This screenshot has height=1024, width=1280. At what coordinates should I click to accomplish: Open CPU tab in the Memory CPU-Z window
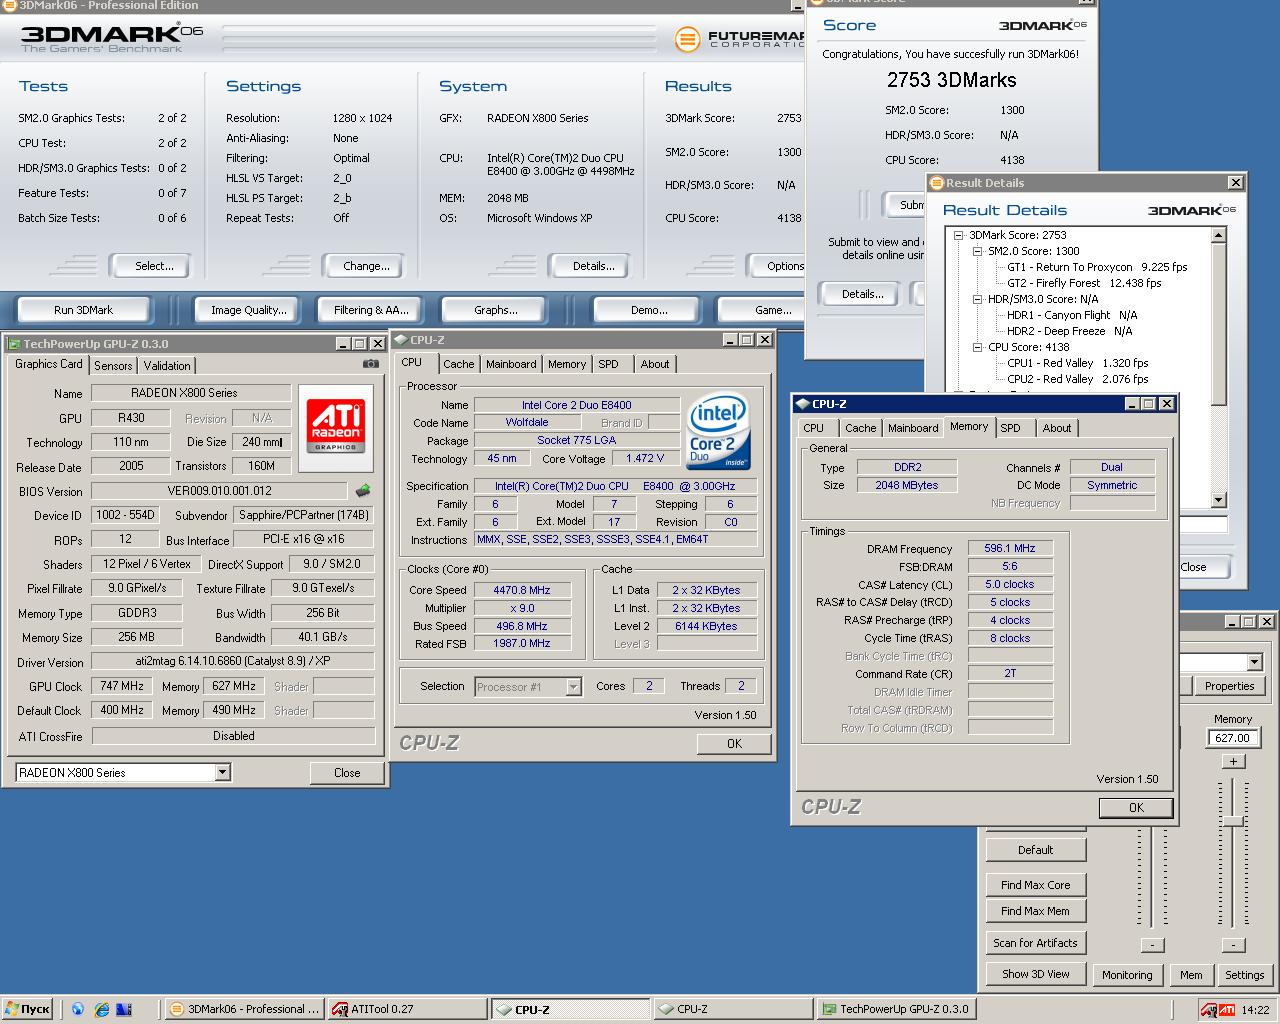click(x=814, y=428)
